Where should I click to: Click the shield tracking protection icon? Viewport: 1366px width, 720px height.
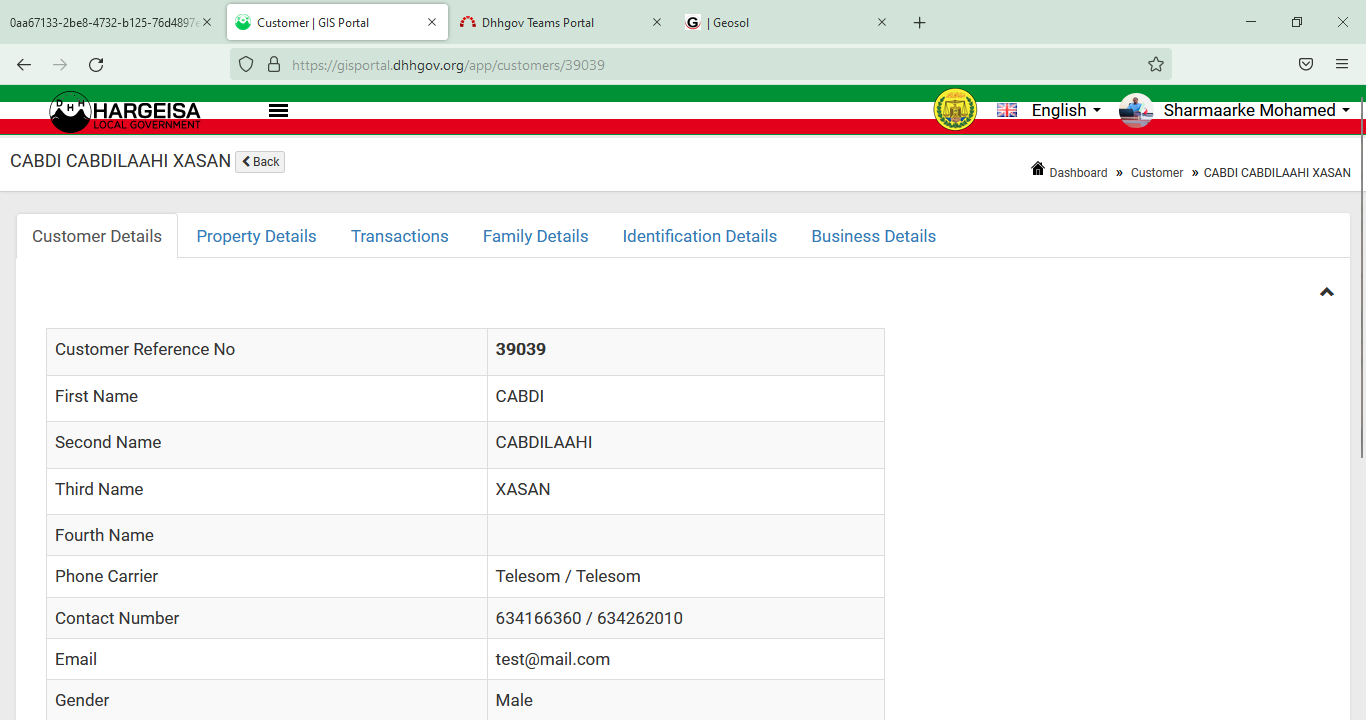246,64
